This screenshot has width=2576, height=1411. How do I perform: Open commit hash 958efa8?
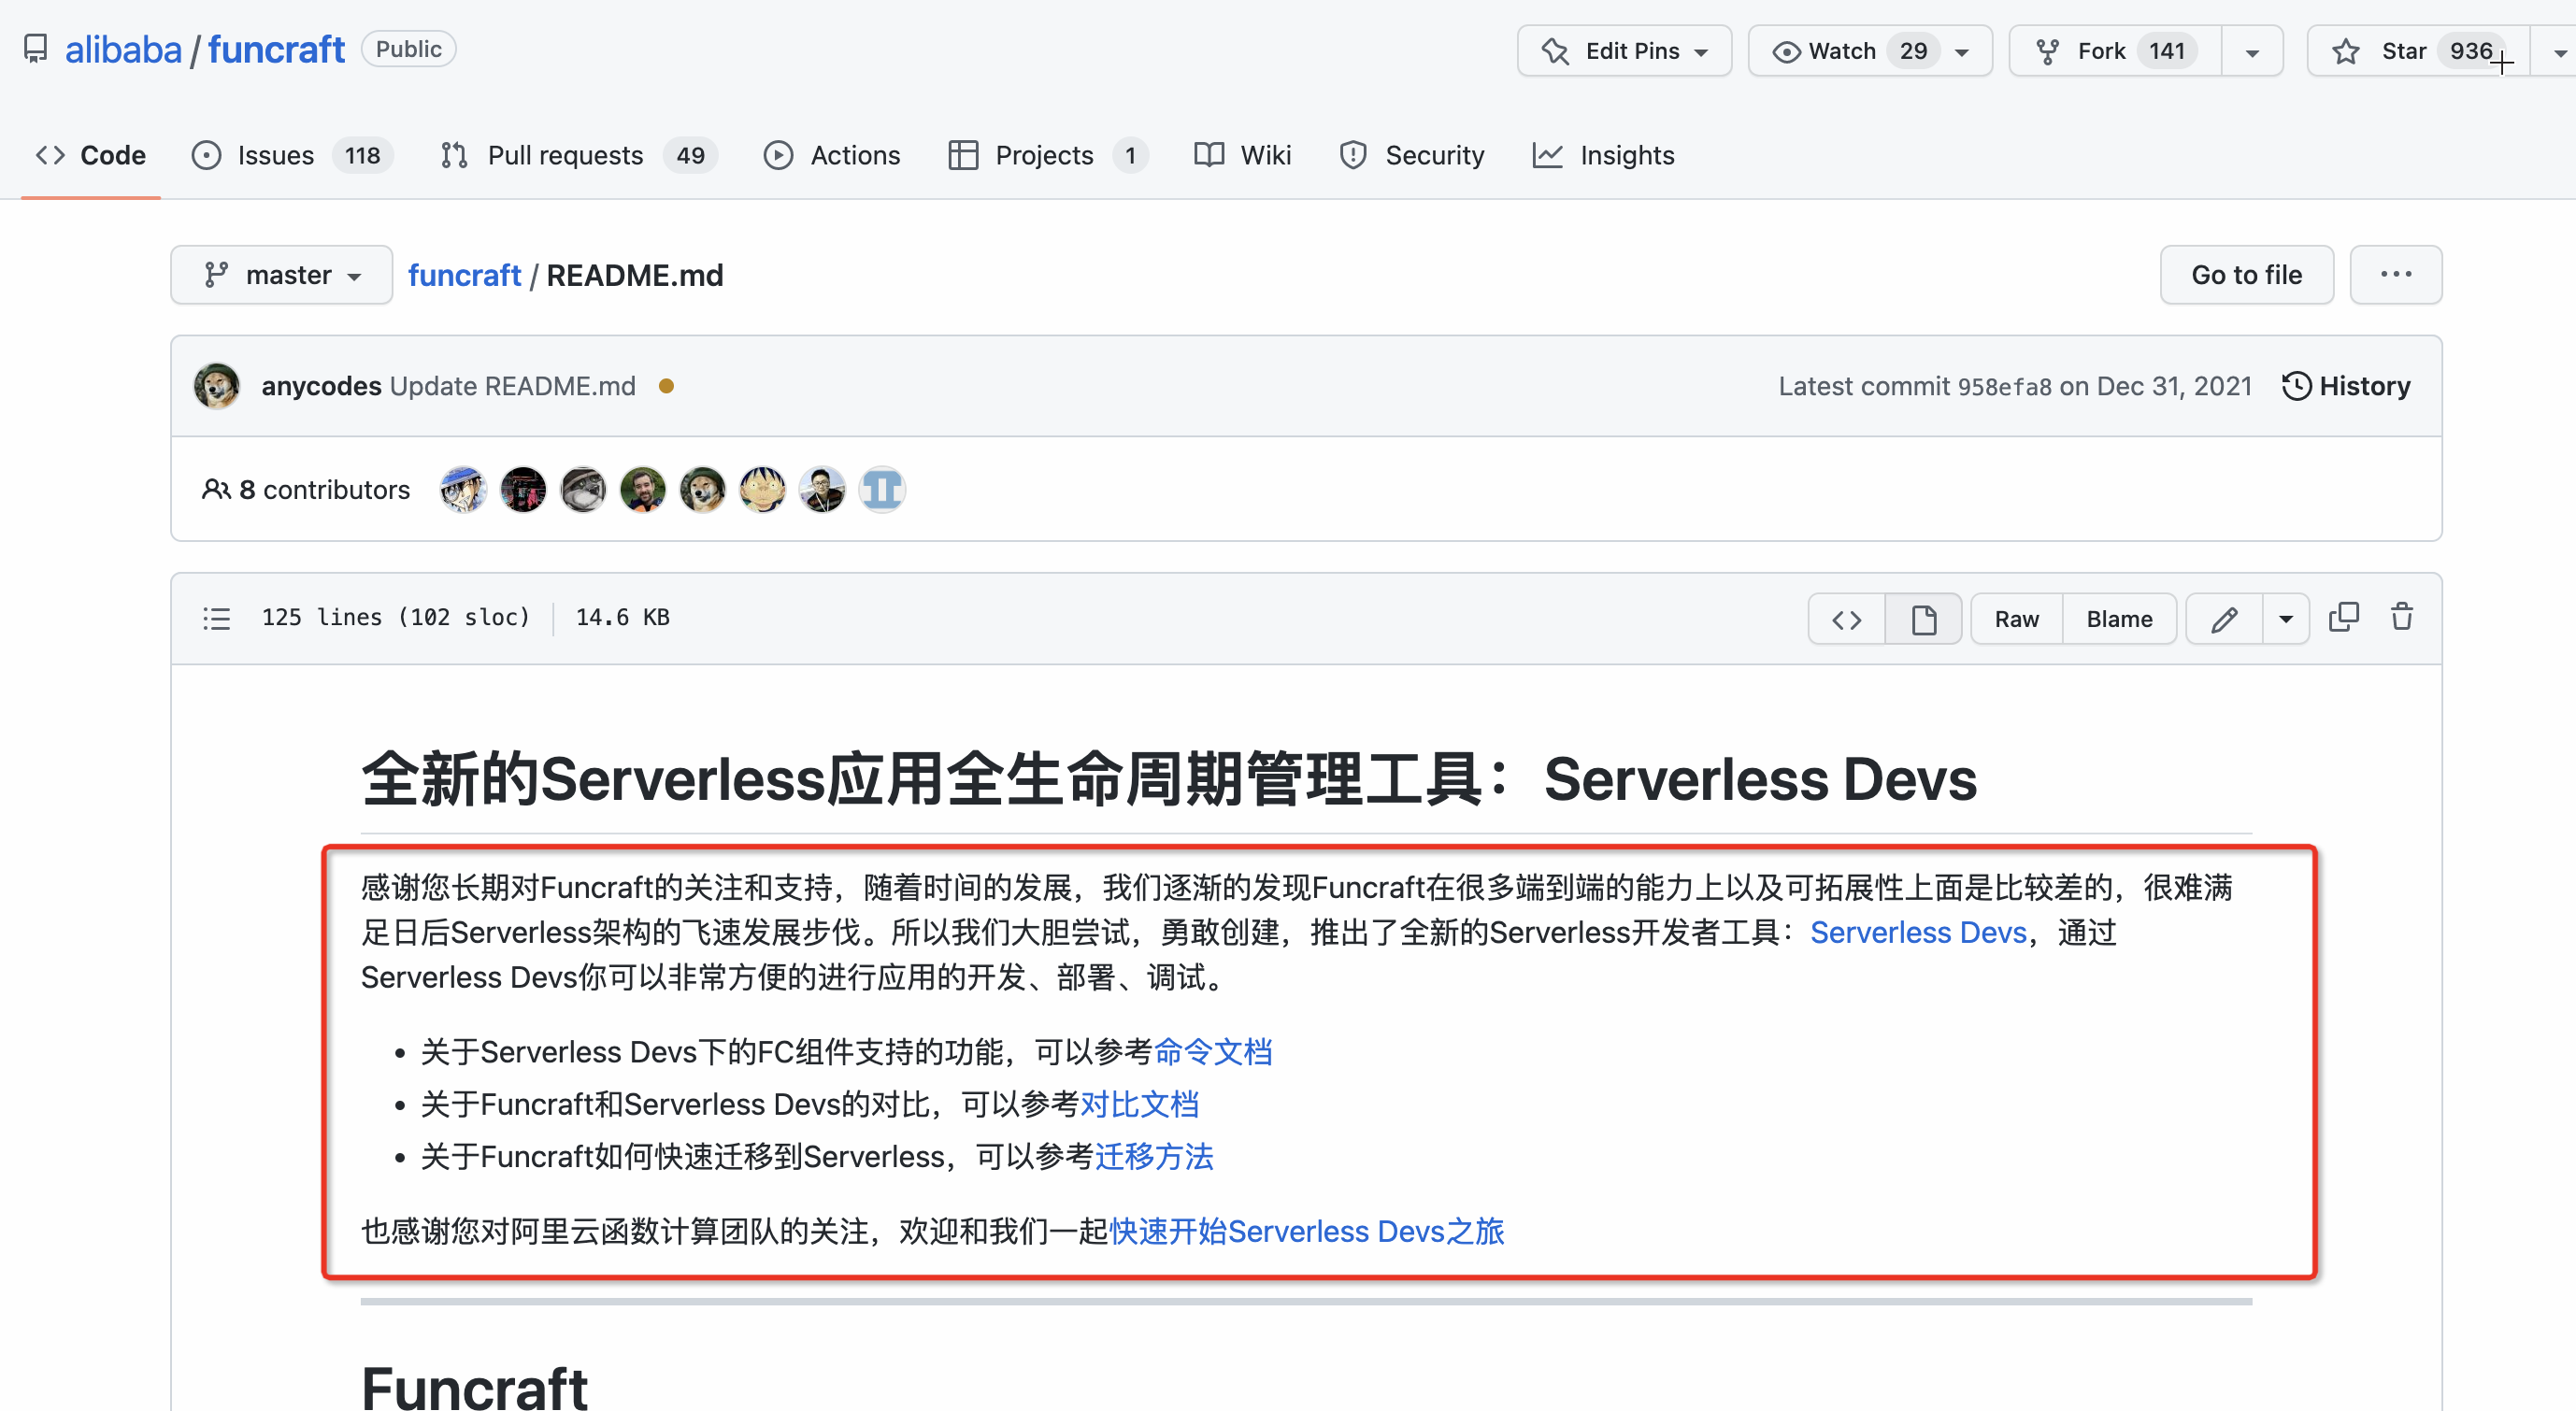[x=2004, y=387]
